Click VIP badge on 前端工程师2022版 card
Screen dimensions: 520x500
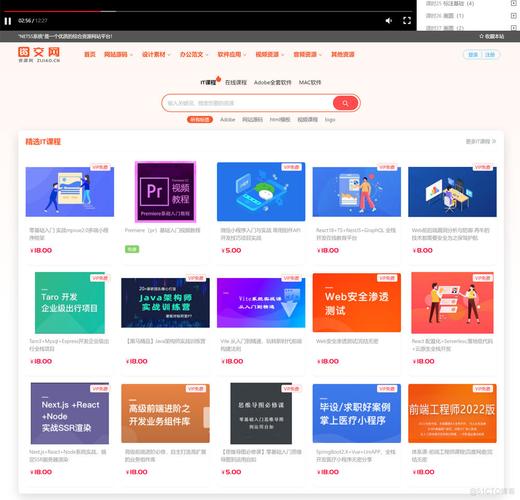[x=483, y=389]
